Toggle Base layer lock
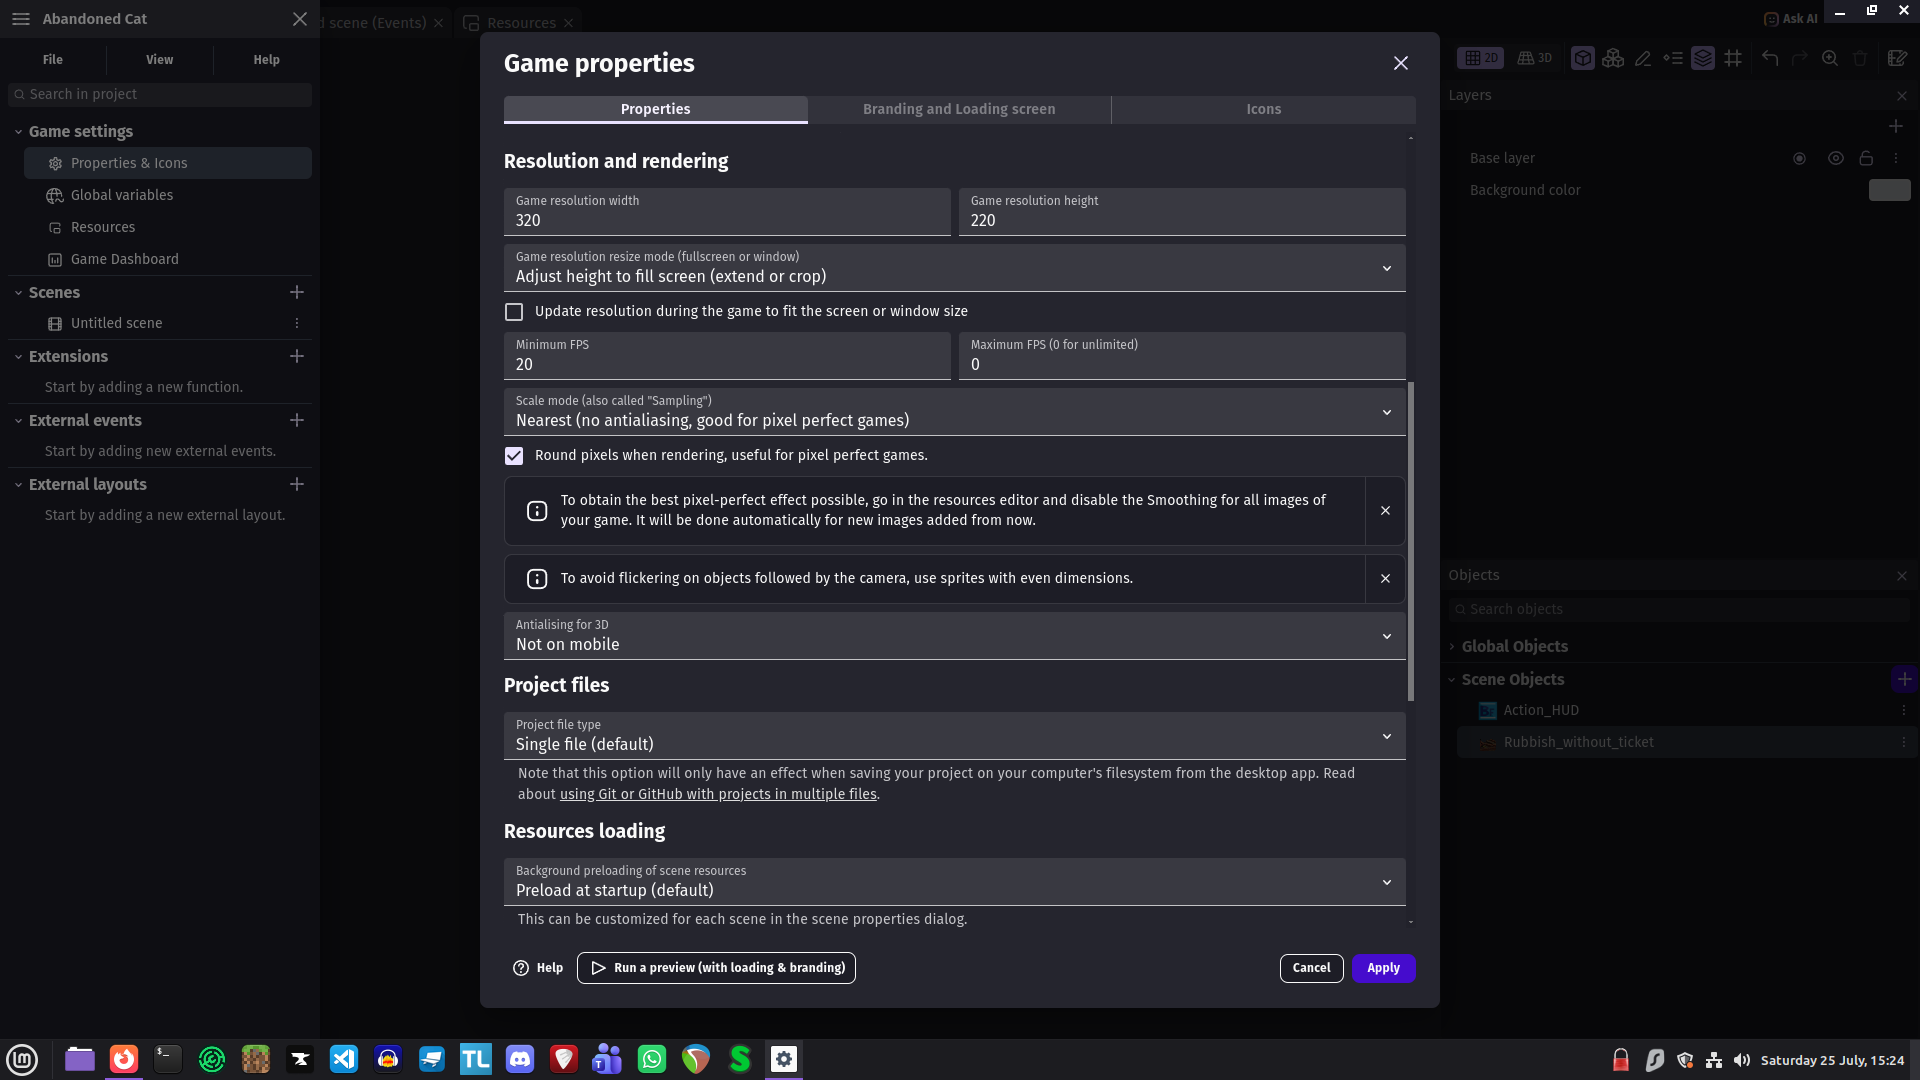 pos(1866,158)
